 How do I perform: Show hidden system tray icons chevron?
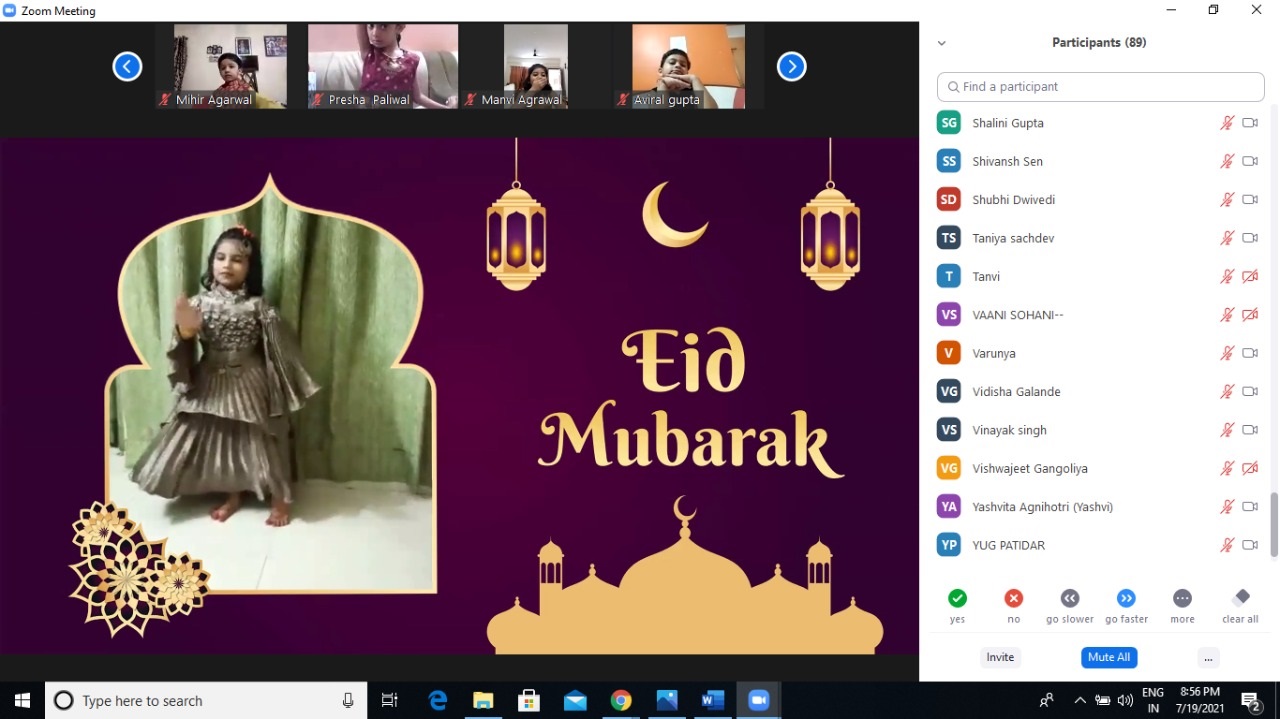point(1080,700)
